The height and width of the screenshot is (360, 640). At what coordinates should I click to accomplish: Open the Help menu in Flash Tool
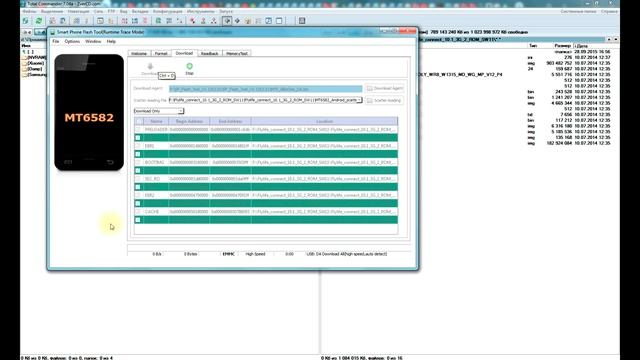pyautogui.click(x=111, y=42)
